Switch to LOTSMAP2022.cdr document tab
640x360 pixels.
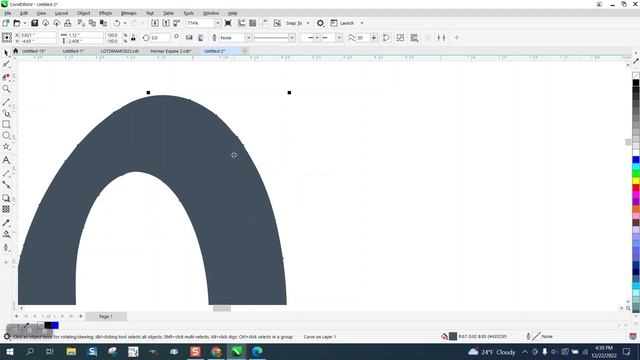click(120, 51)
